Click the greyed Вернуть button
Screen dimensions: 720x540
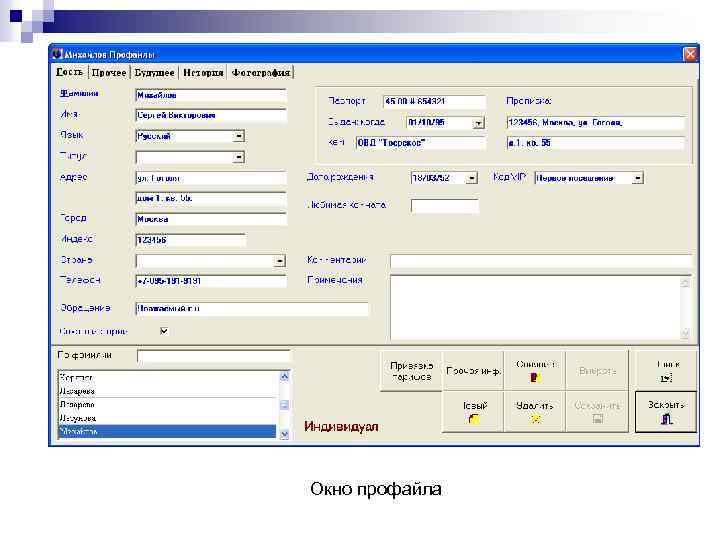[x=597, y=371]
